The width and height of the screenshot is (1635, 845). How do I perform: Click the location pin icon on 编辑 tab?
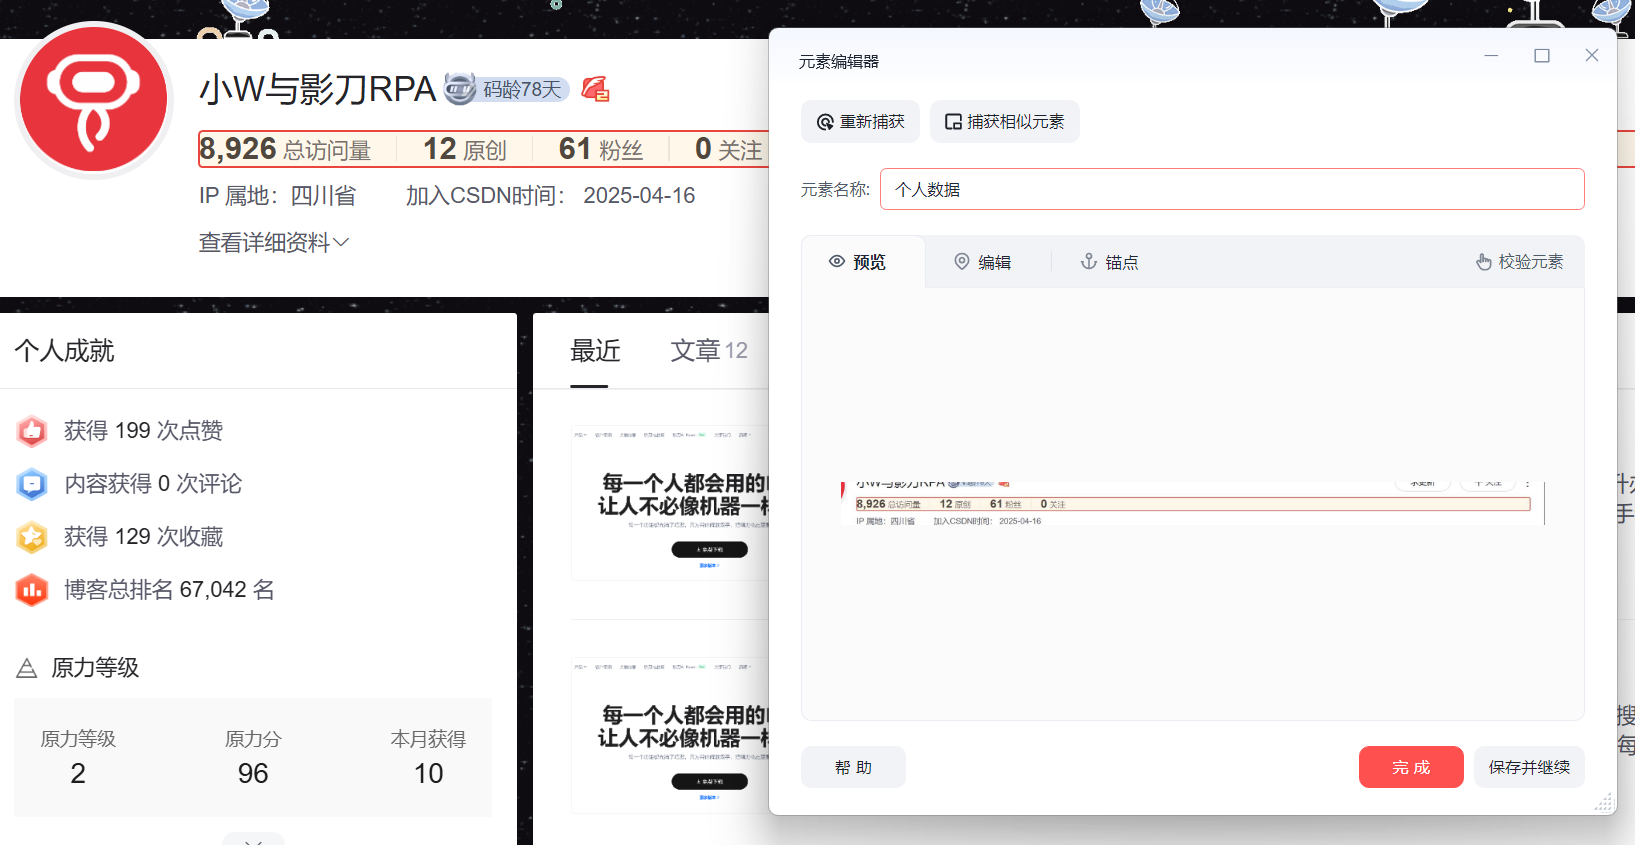pos(962,262)
